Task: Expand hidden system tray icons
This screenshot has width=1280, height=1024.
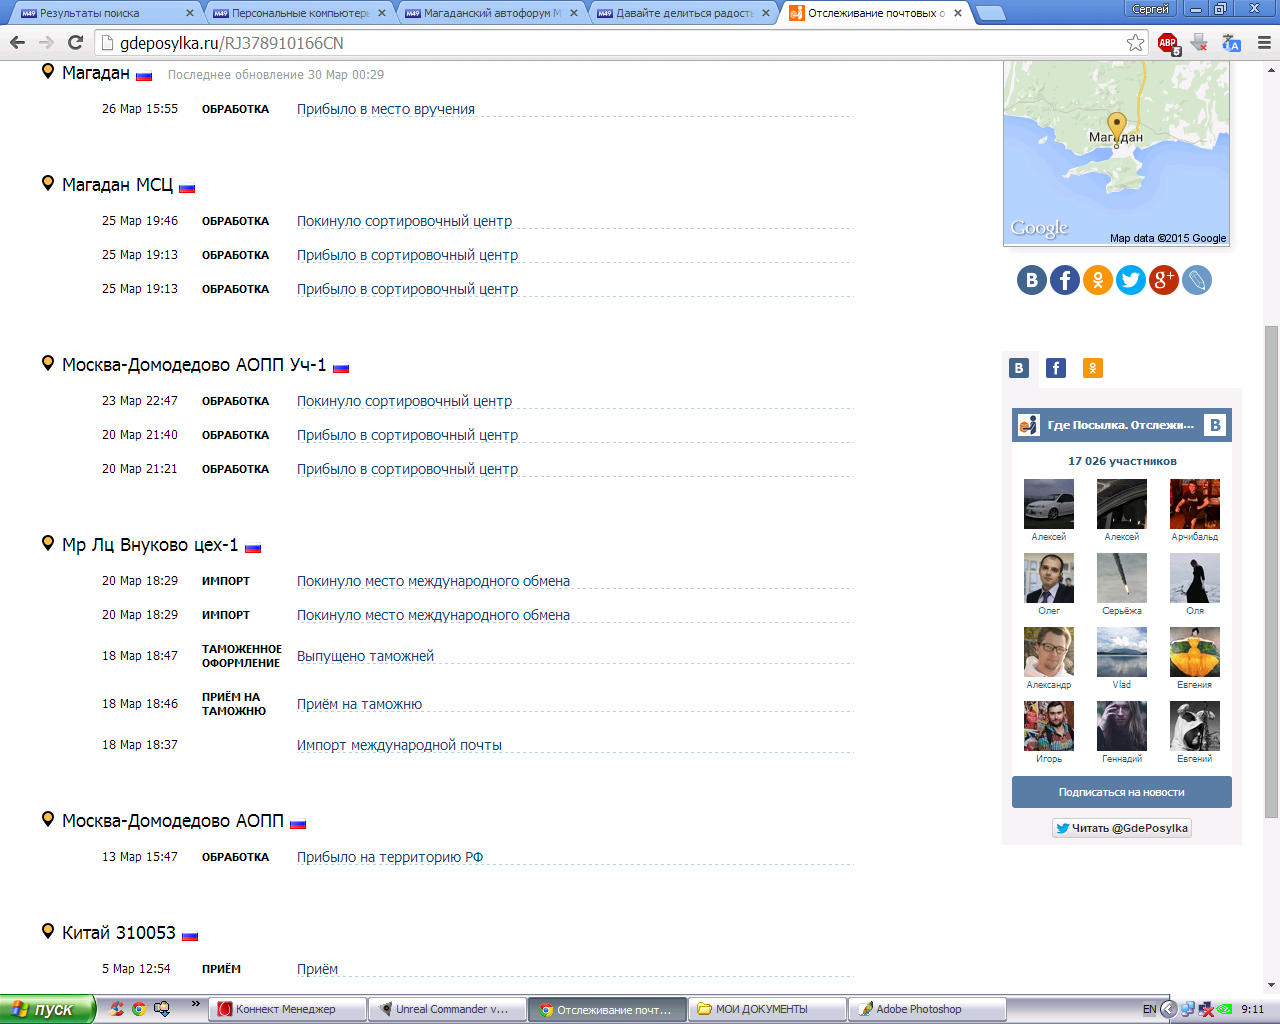Action: tap(1167, 1009)
